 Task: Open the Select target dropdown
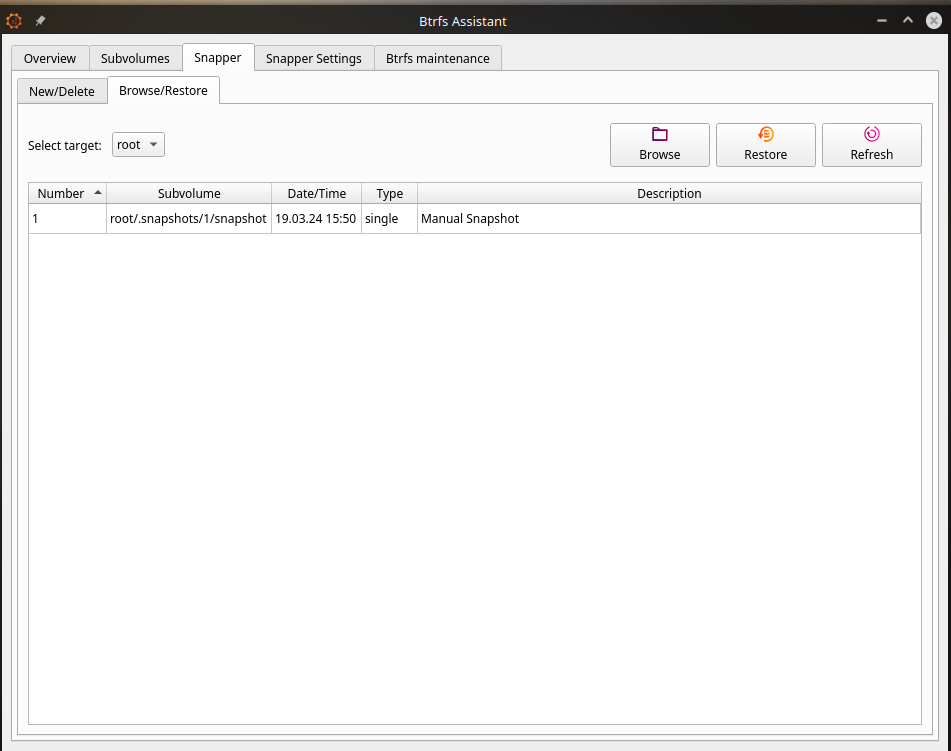coord(138,145)
